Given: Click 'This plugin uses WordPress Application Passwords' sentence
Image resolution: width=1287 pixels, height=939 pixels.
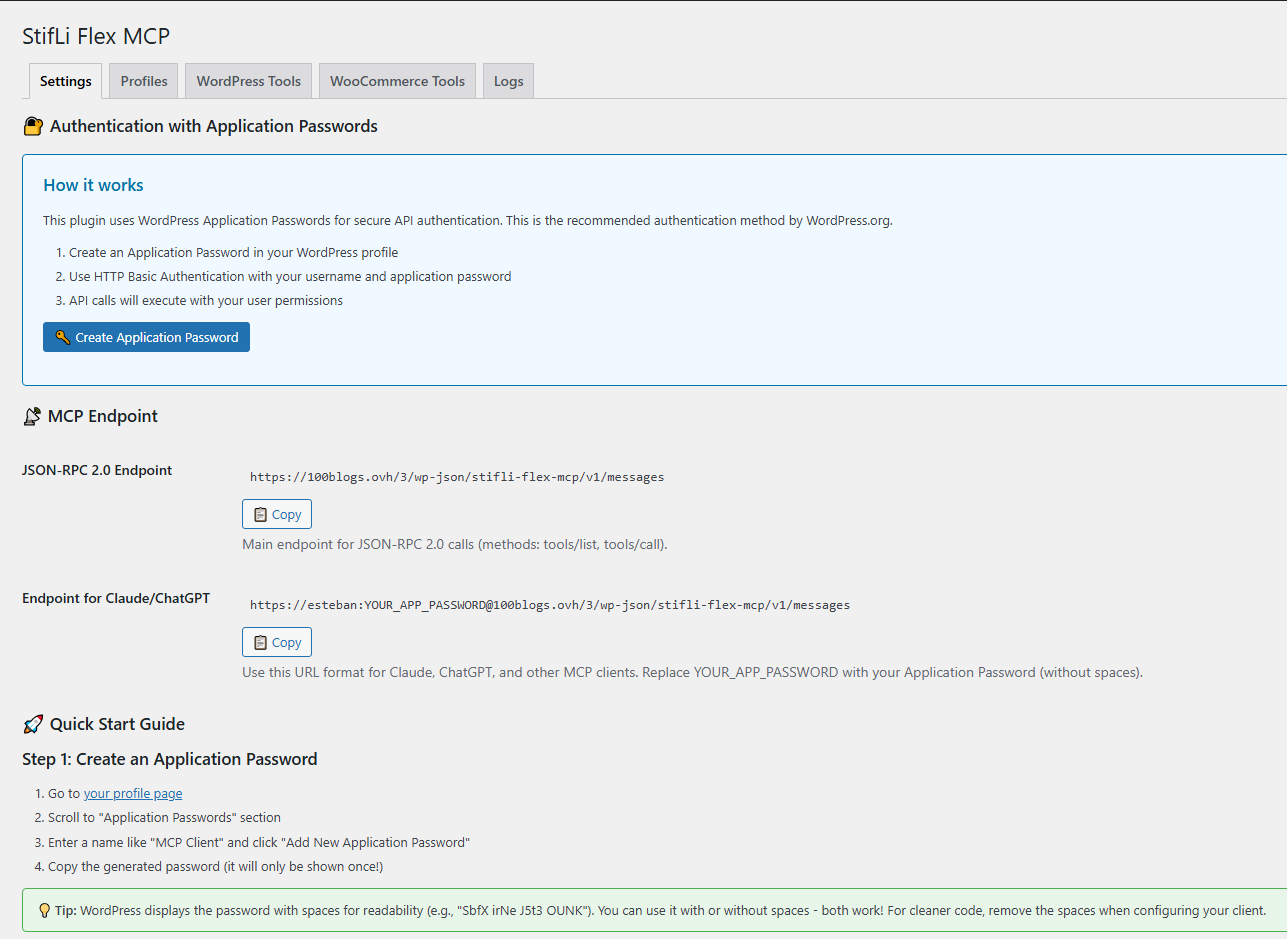Looking at the screenshot, I should [468, 221].
